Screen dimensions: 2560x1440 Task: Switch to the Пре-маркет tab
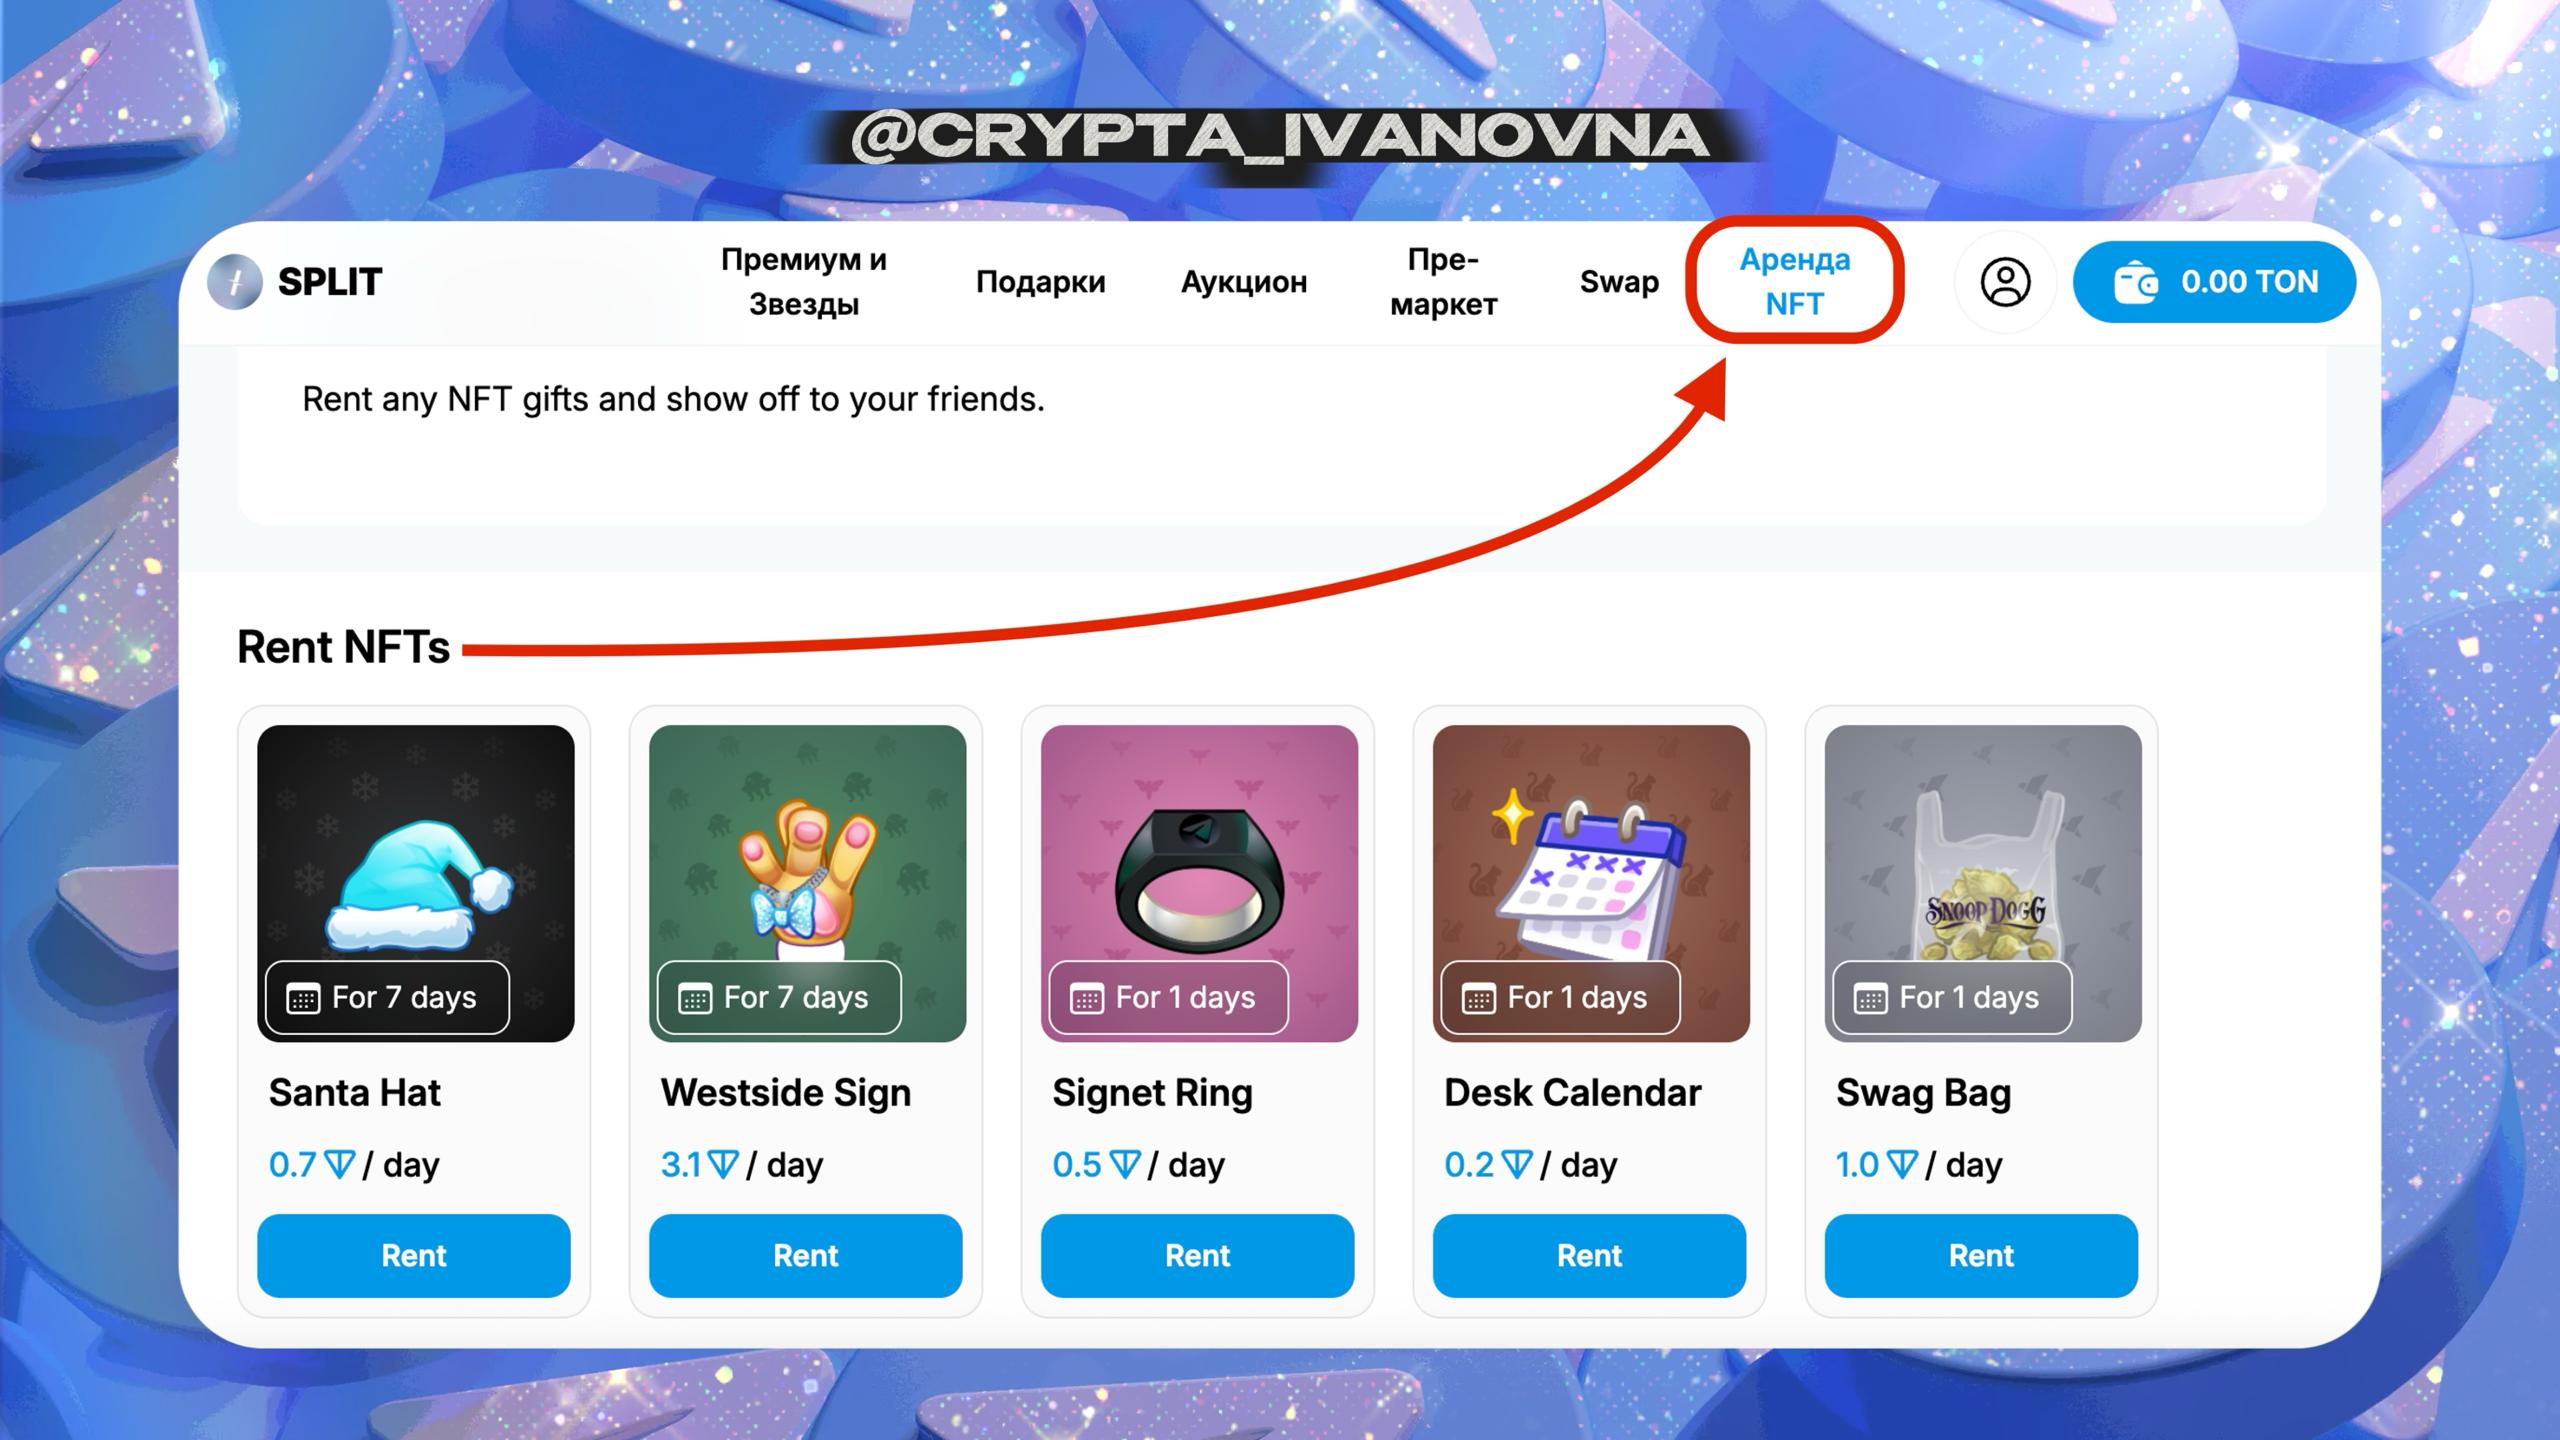pyautogui.click(x=1443, y=282)
